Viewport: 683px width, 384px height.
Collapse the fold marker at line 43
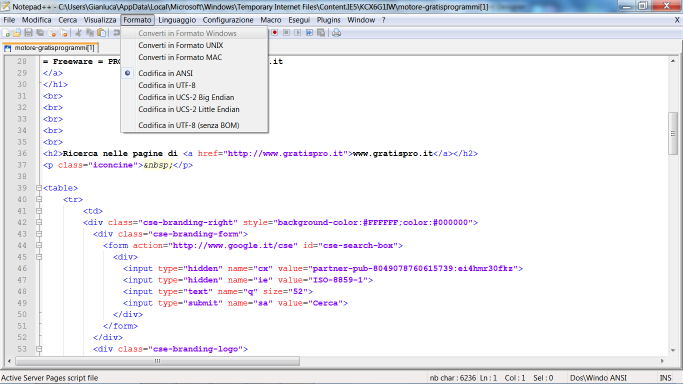coord(39,234)
